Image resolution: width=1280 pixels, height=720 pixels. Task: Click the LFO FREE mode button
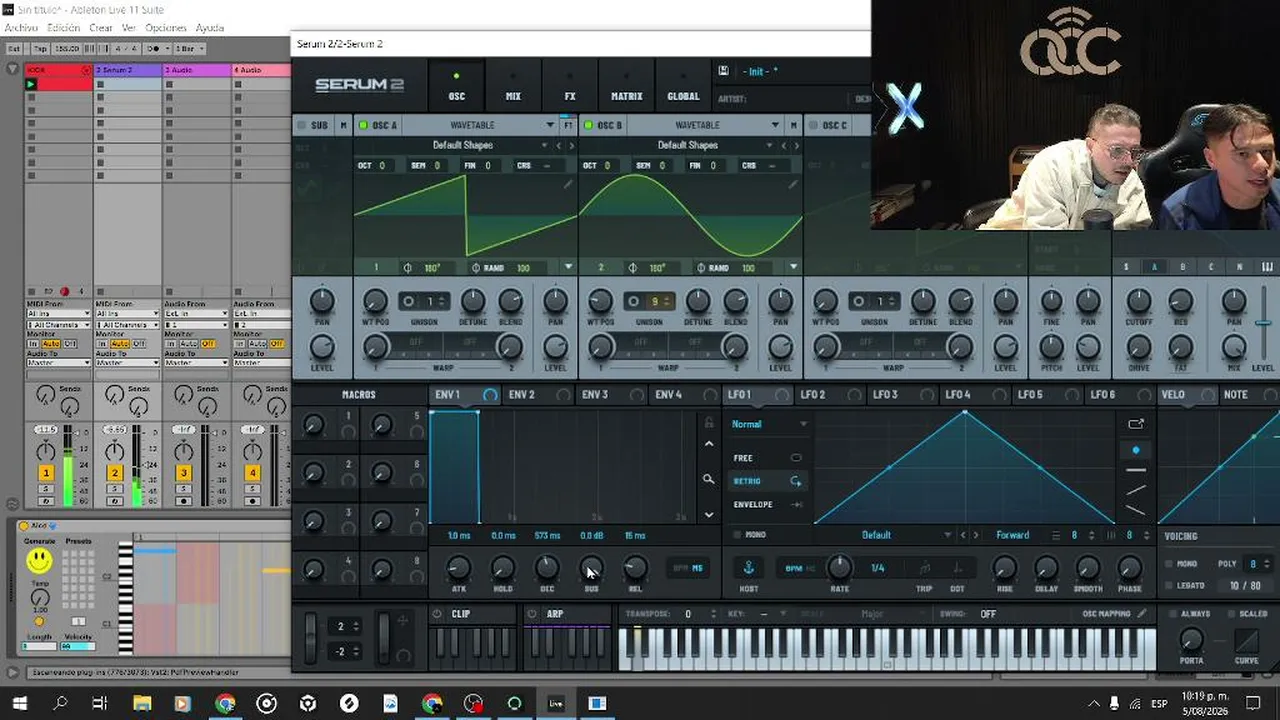click(x=767, y=458)
